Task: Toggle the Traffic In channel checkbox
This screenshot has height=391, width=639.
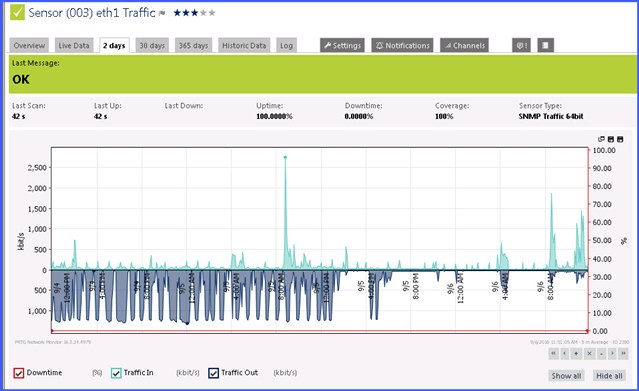Action: coord(116,373)
